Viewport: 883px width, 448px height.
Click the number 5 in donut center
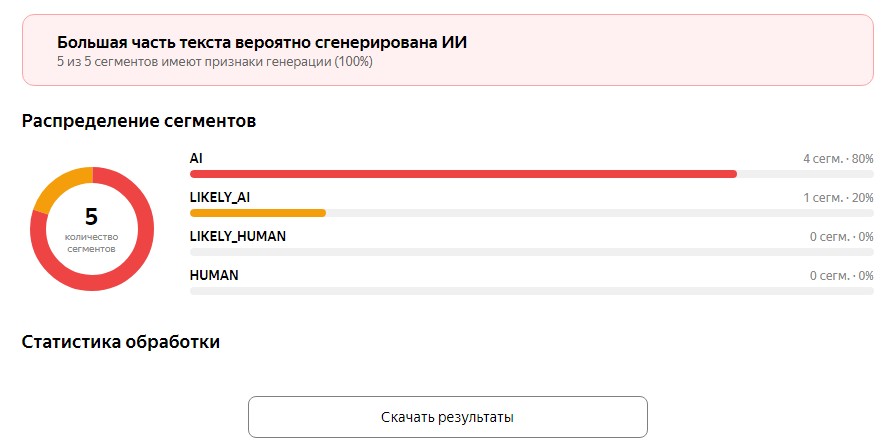coord(91,216)
